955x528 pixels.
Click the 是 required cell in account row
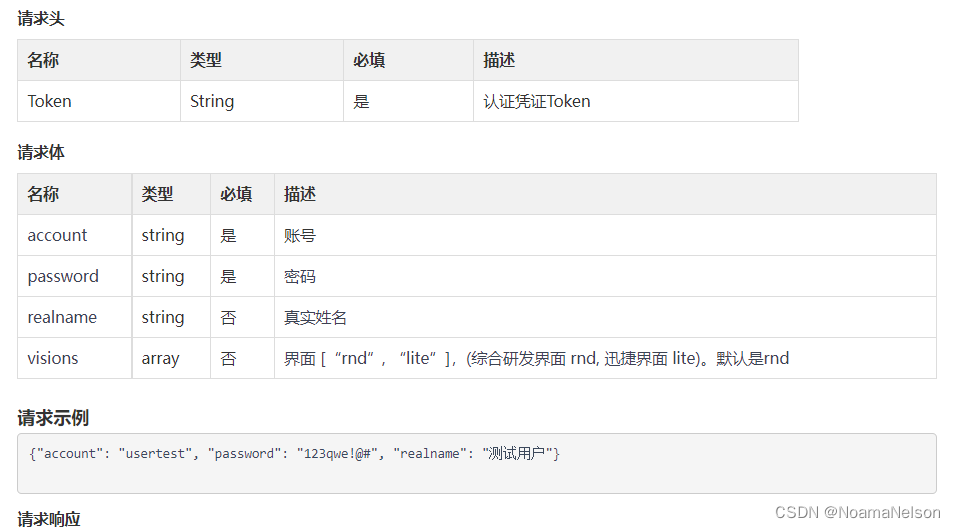[x=242, y=235]
